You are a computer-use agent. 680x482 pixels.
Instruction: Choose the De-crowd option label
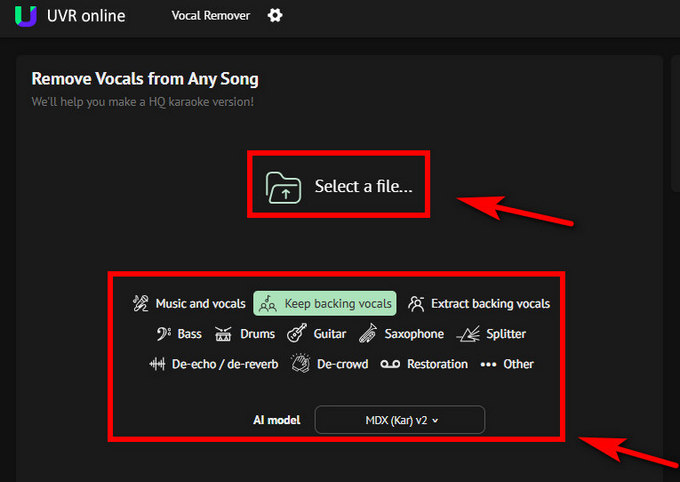[x=343, y=364]
